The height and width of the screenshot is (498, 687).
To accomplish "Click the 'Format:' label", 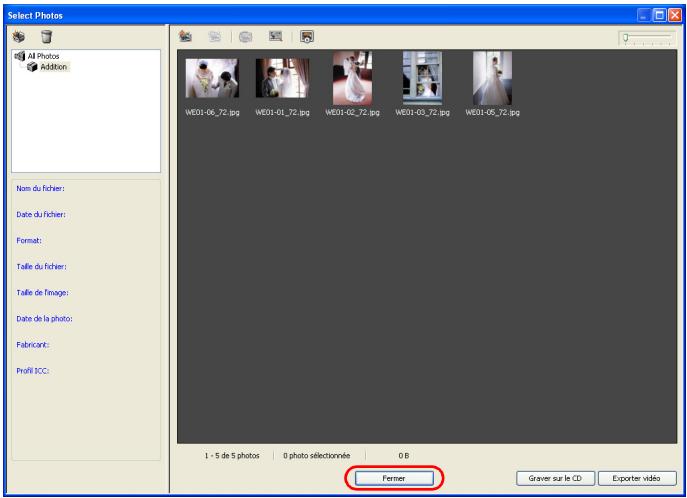I will [29, 240].
